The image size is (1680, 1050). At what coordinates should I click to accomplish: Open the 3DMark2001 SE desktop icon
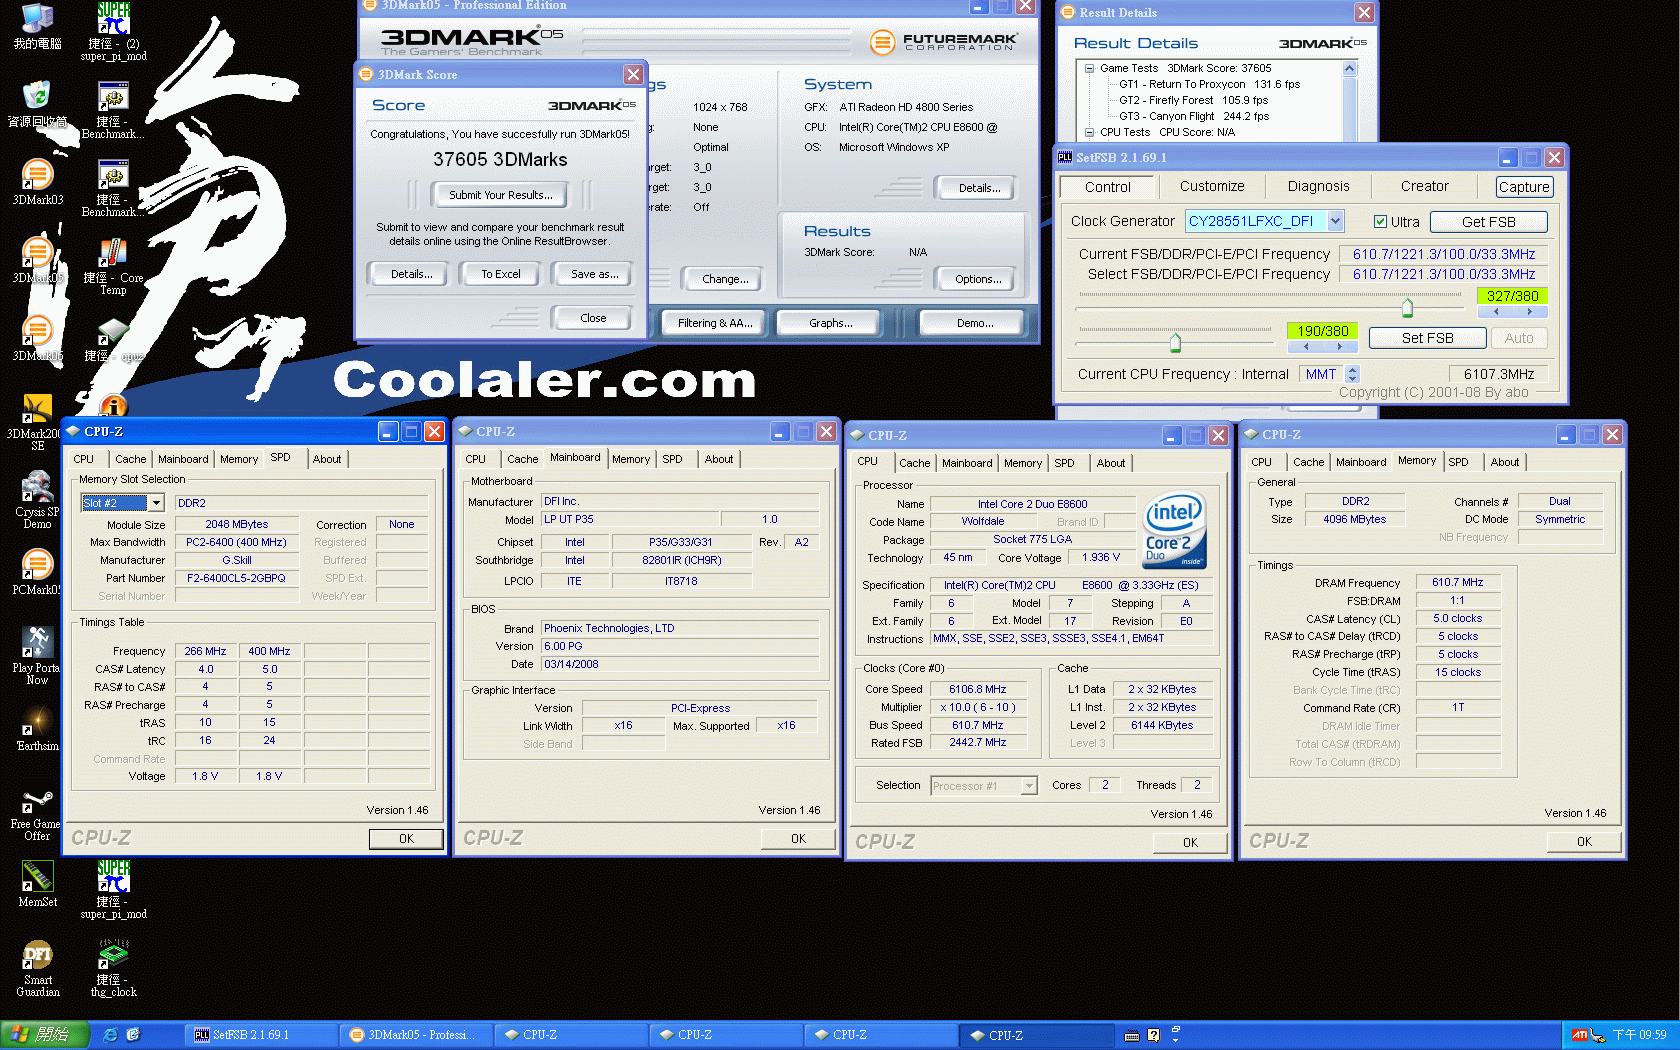[37, 422]
